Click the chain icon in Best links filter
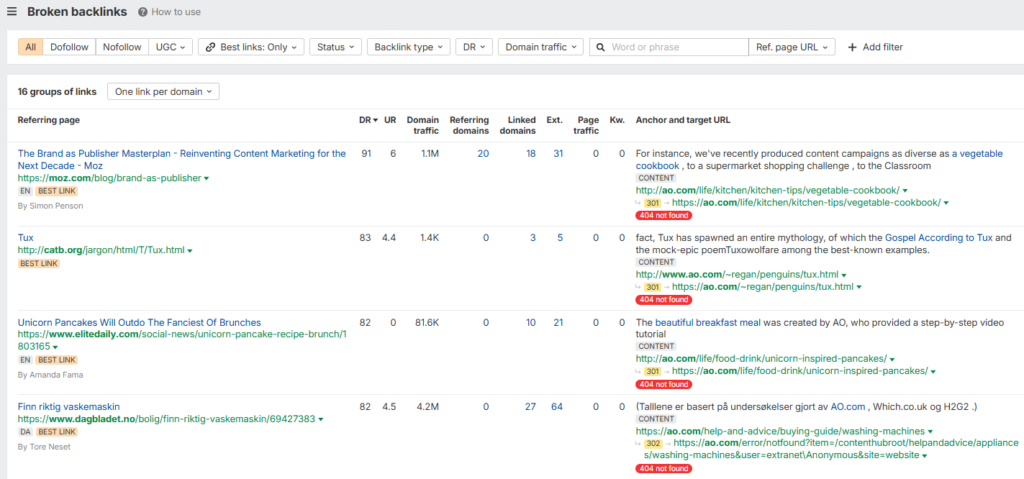Viewport: 1024px width, 479px height. (x=210, y=47)
